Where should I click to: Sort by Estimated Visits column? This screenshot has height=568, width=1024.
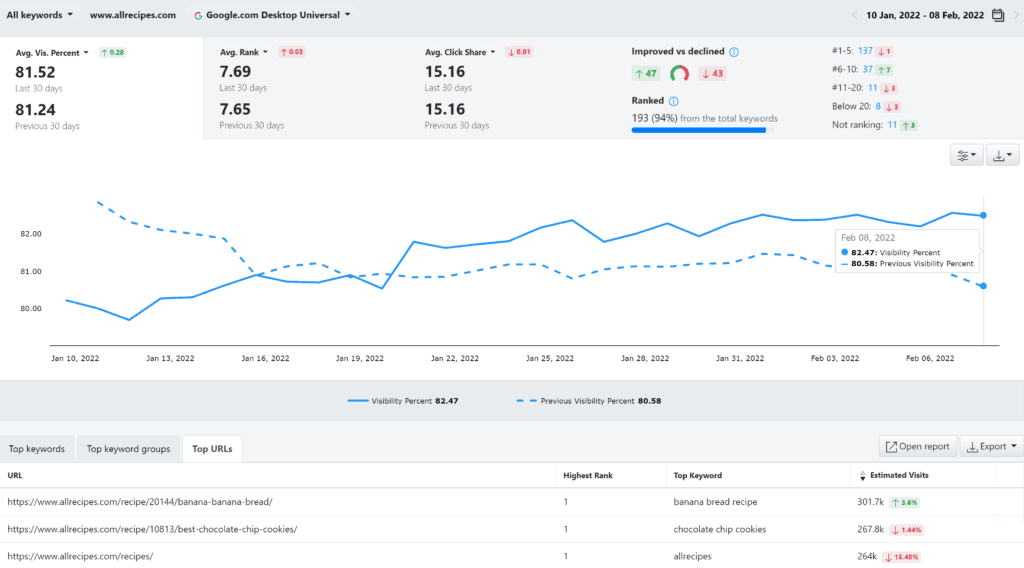893,475
